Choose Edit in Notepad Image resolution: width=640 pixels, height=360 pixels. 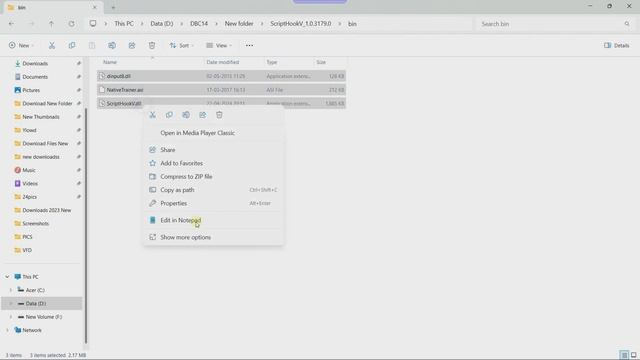213,220
